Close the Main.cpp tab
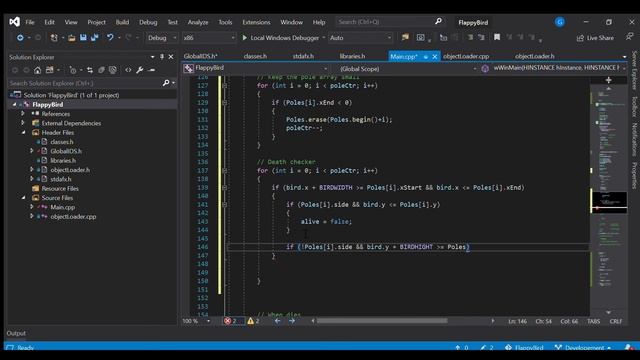Screen dimensions: 640x360 (x=435, y=57)
